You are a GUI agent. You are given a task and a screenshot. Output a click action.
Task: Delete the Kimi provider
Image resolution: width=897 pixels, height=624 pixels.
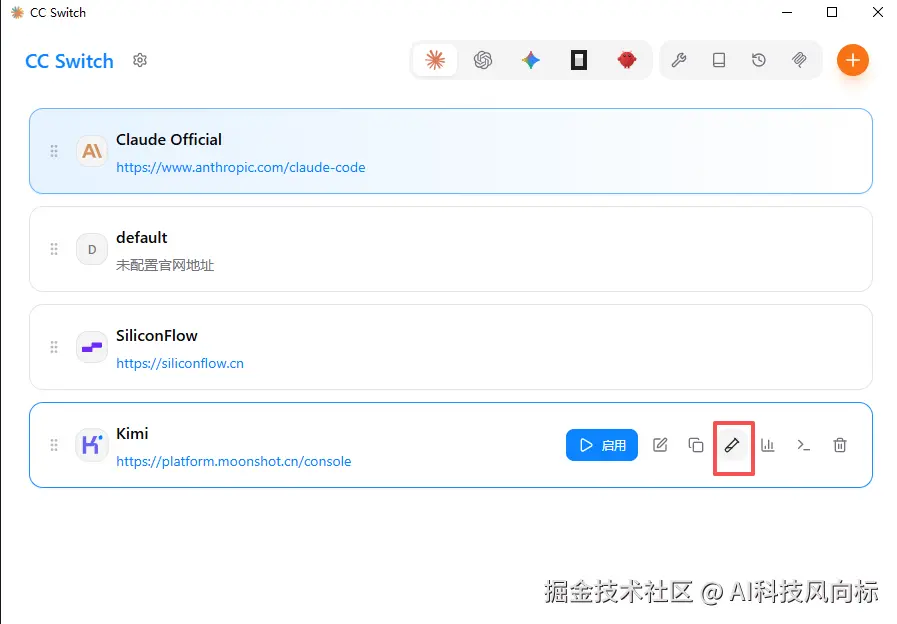tap(840, 445)
